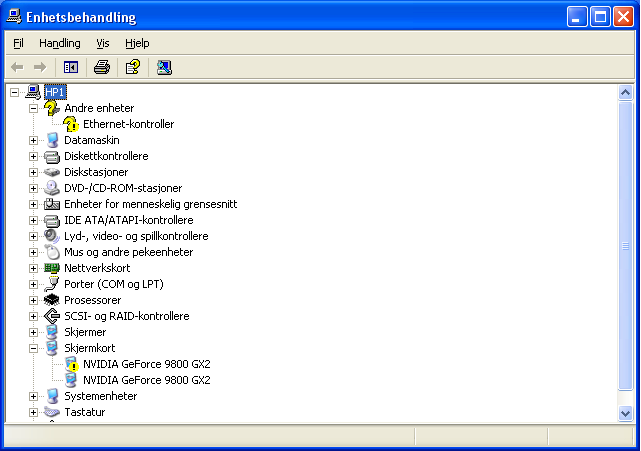Click the scrollbar down arrow

tap(626, 413)
